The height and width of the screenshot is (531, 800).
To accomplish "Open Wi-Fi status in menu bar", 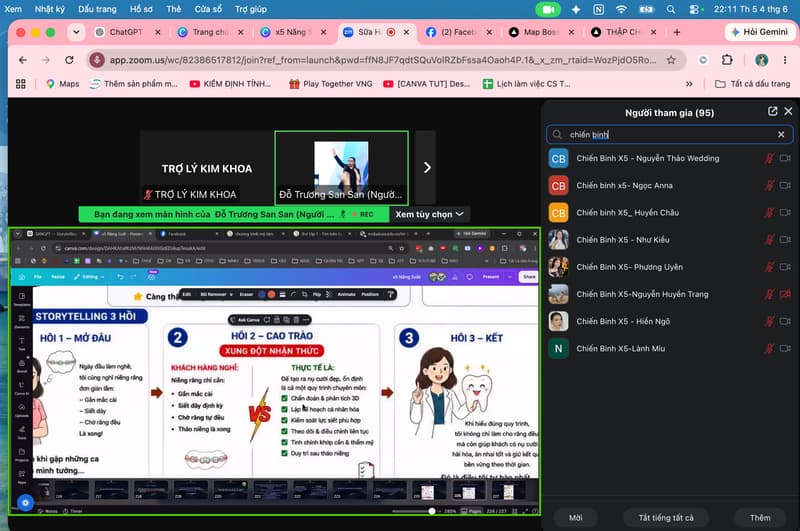I will pos(621,9).
